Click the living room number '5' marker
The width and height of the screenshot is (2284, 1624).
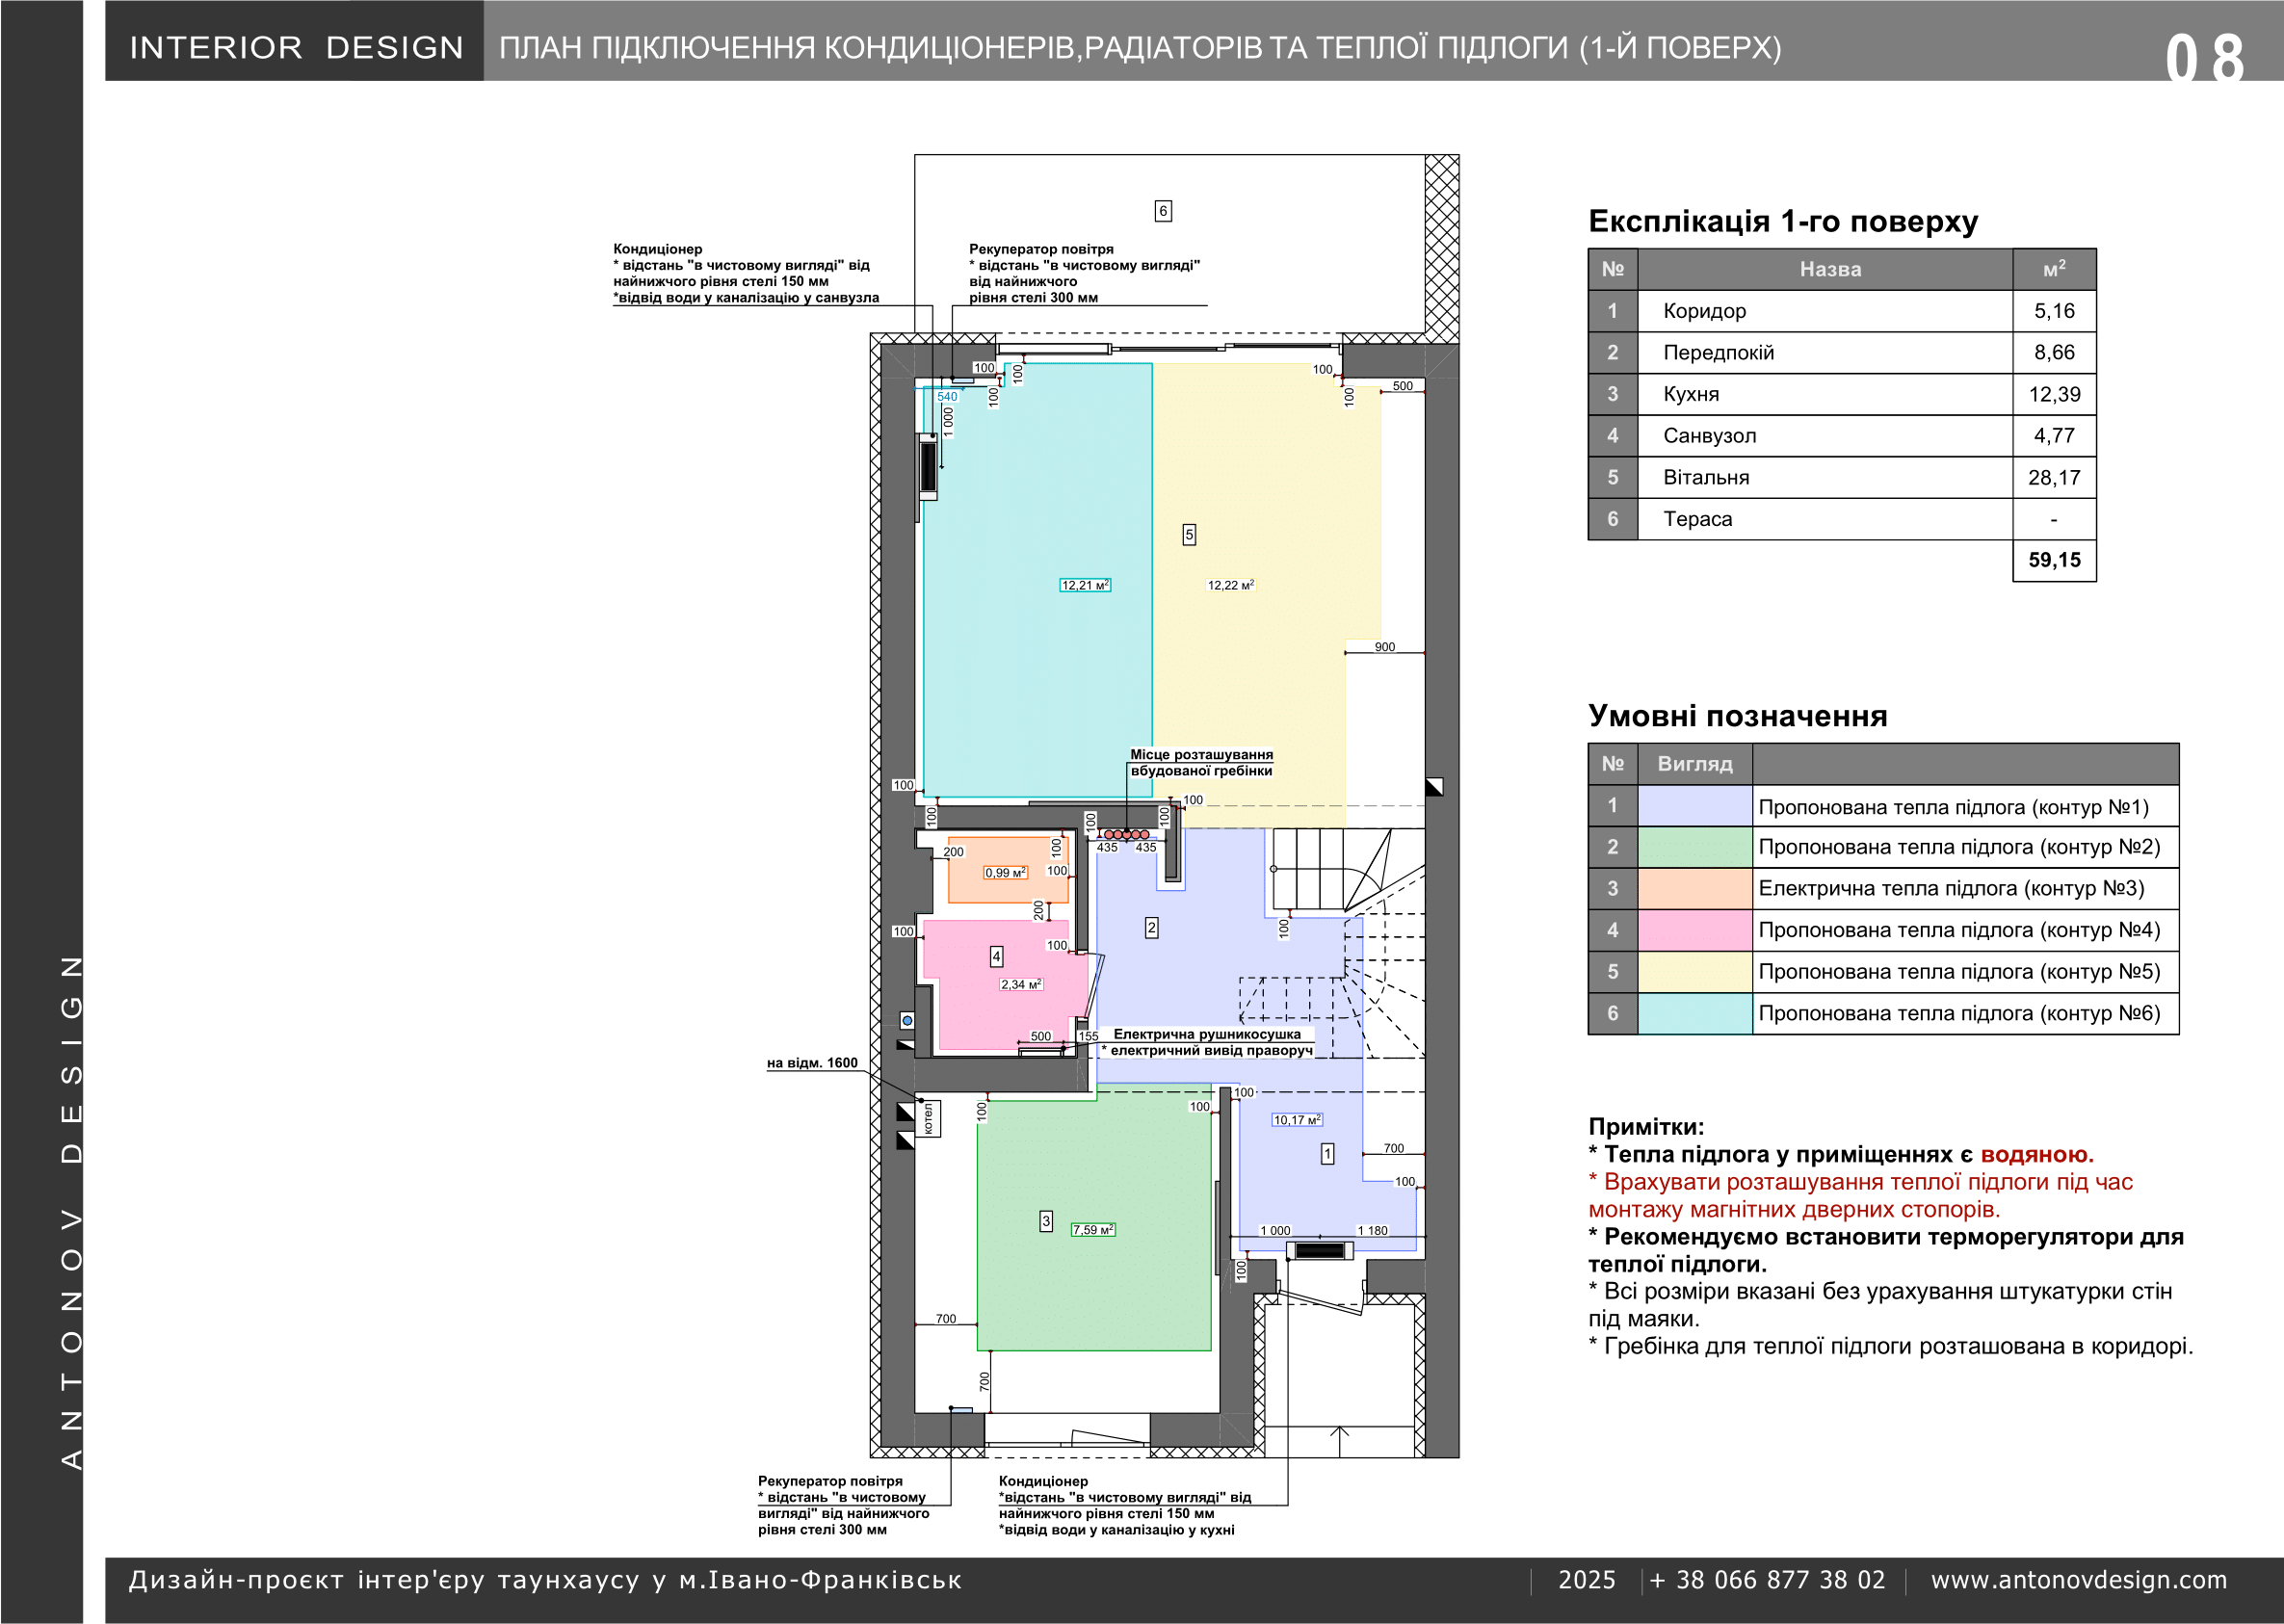(1189, 535)
